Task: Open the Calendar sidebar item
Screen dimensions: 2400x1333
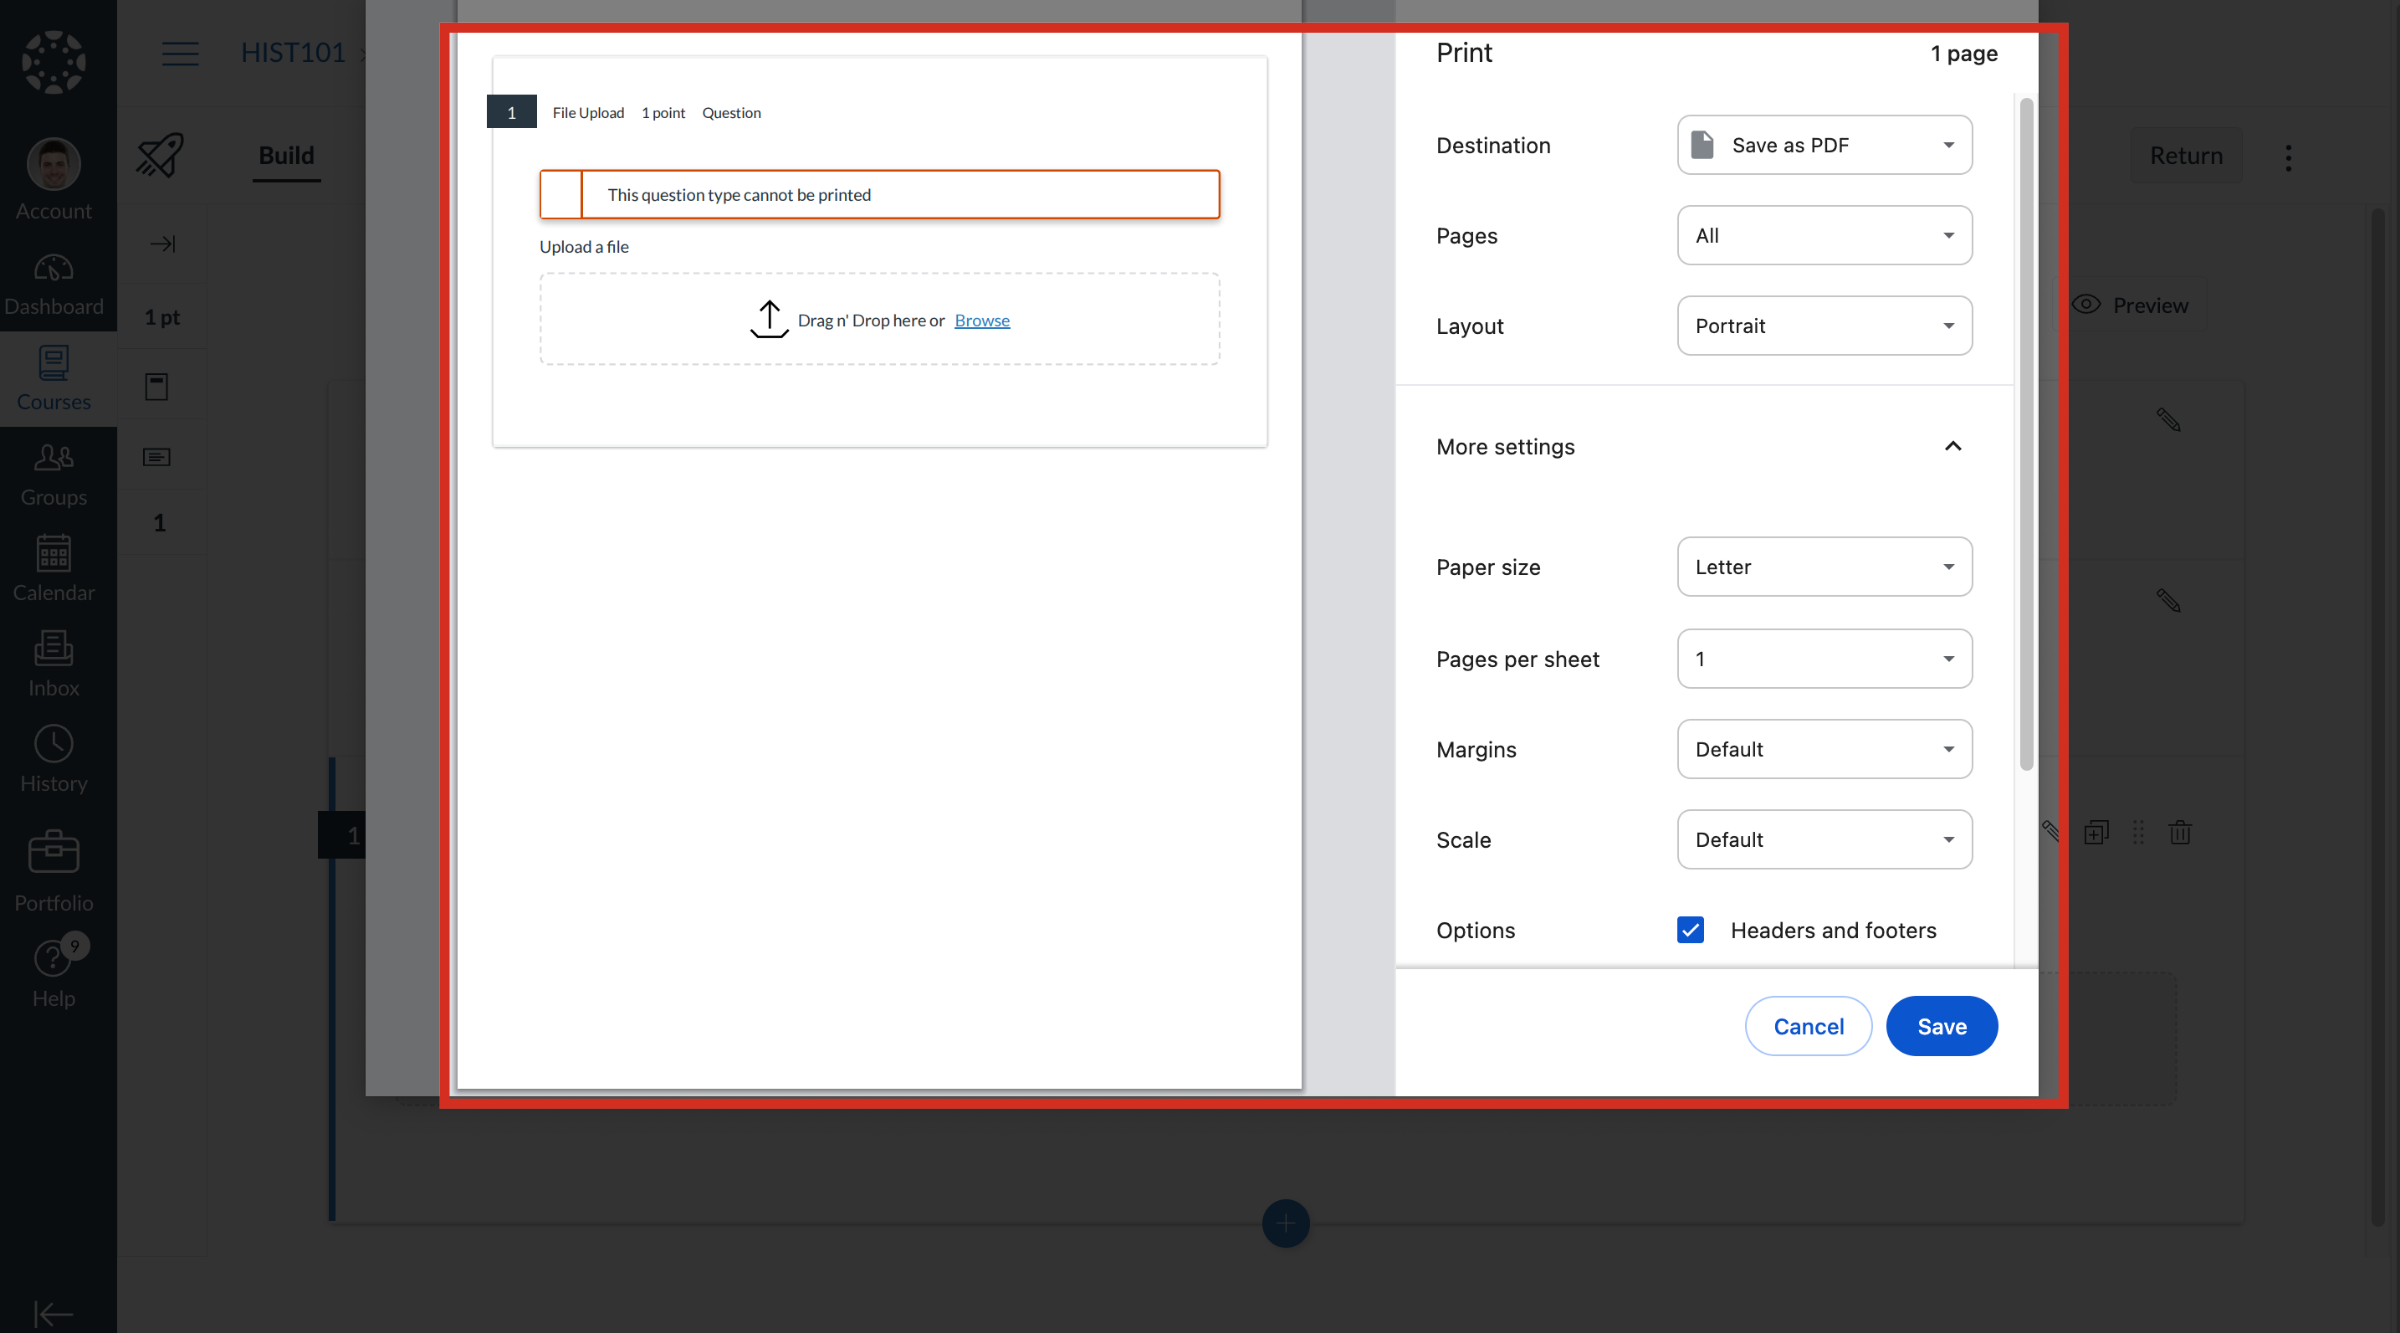Action: coord(54,570)
